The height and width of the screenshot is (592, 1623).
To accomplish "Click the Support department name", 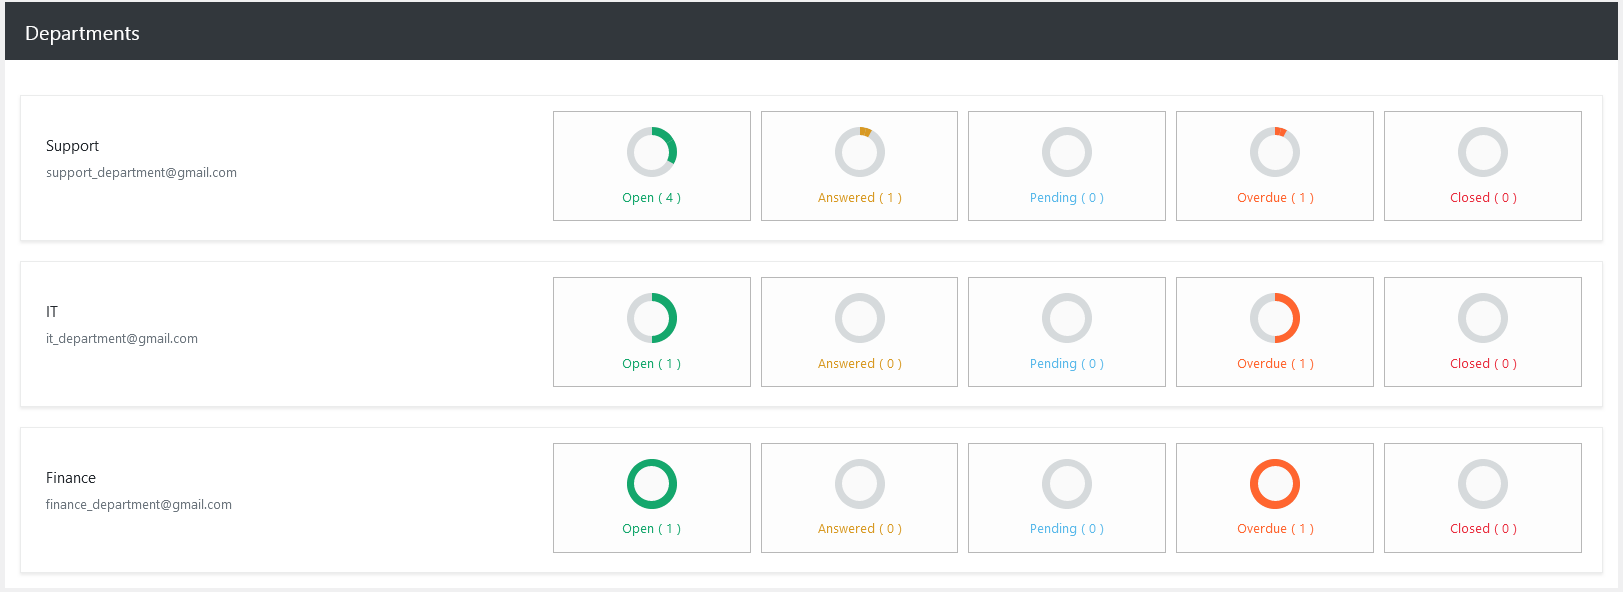I will coord(72,146).
